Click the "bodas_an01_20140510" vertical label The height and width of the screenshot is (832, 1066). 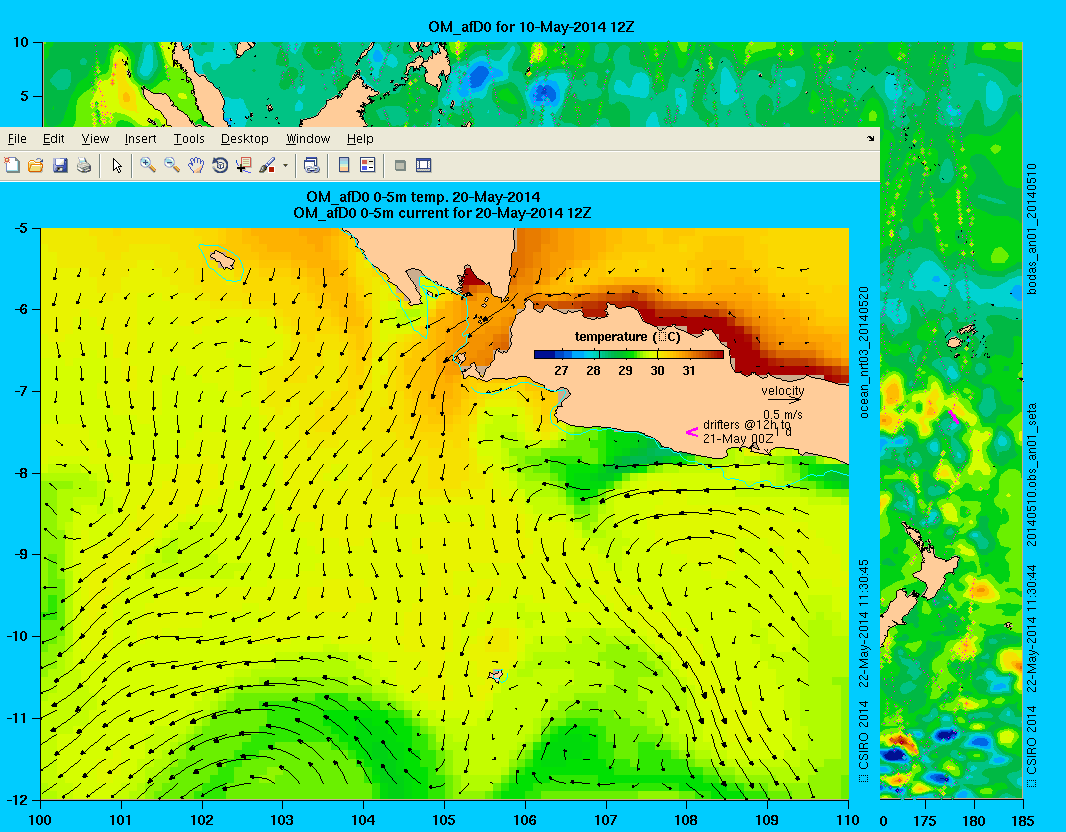[1031, 228]
